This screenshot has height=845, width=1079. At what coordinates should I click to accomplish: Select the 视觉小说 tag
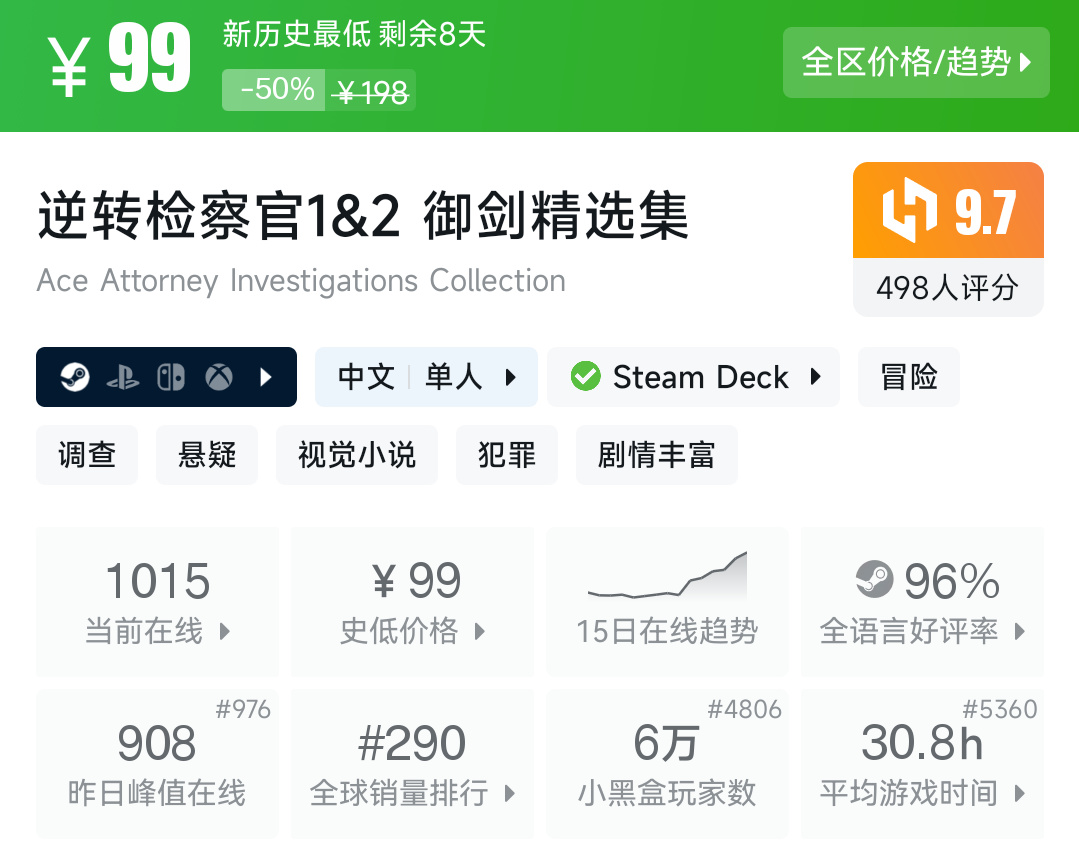[x=356, y=455]
